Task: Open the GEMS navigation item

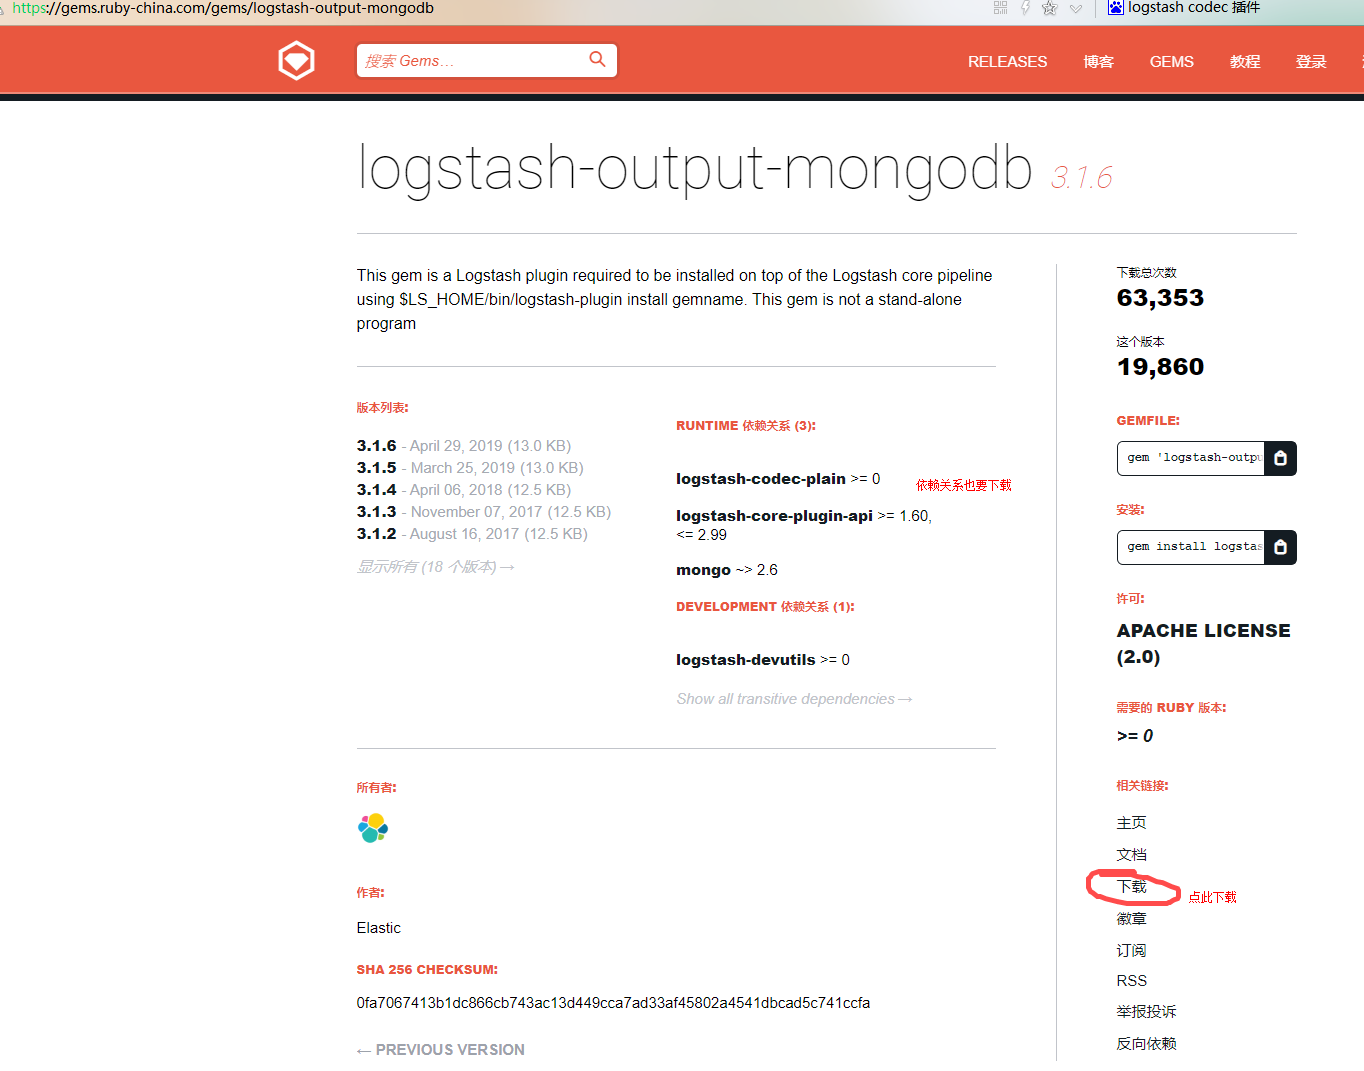Action: [1171, 61]
